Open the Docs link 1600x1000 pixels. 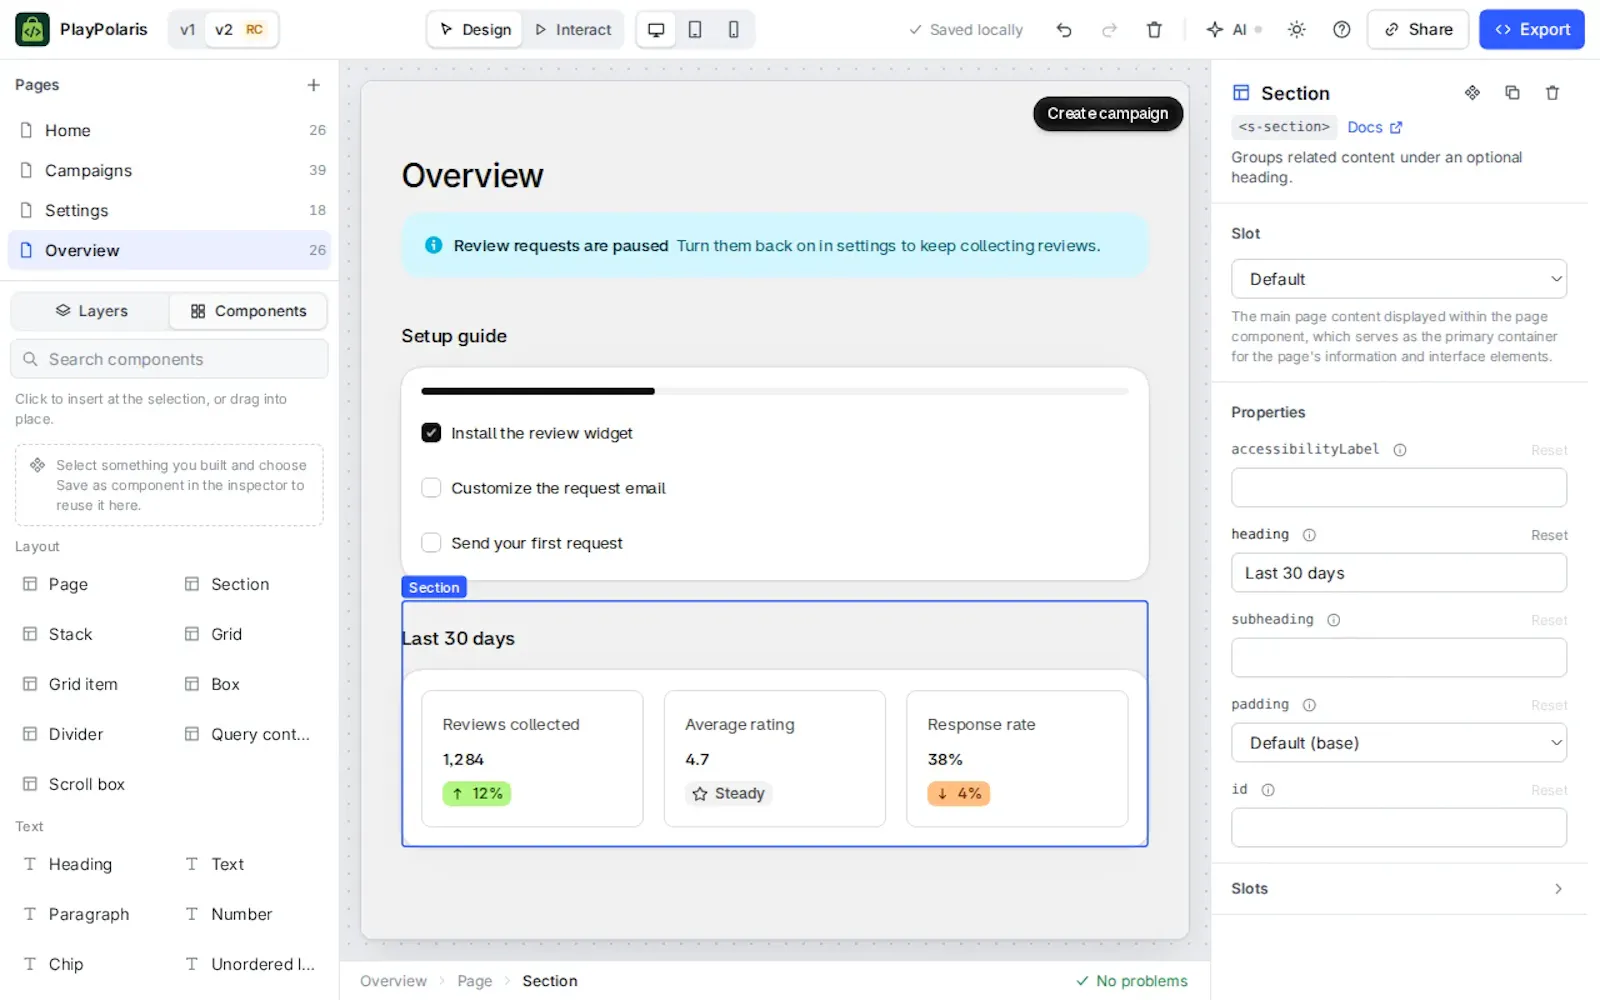1374,127
